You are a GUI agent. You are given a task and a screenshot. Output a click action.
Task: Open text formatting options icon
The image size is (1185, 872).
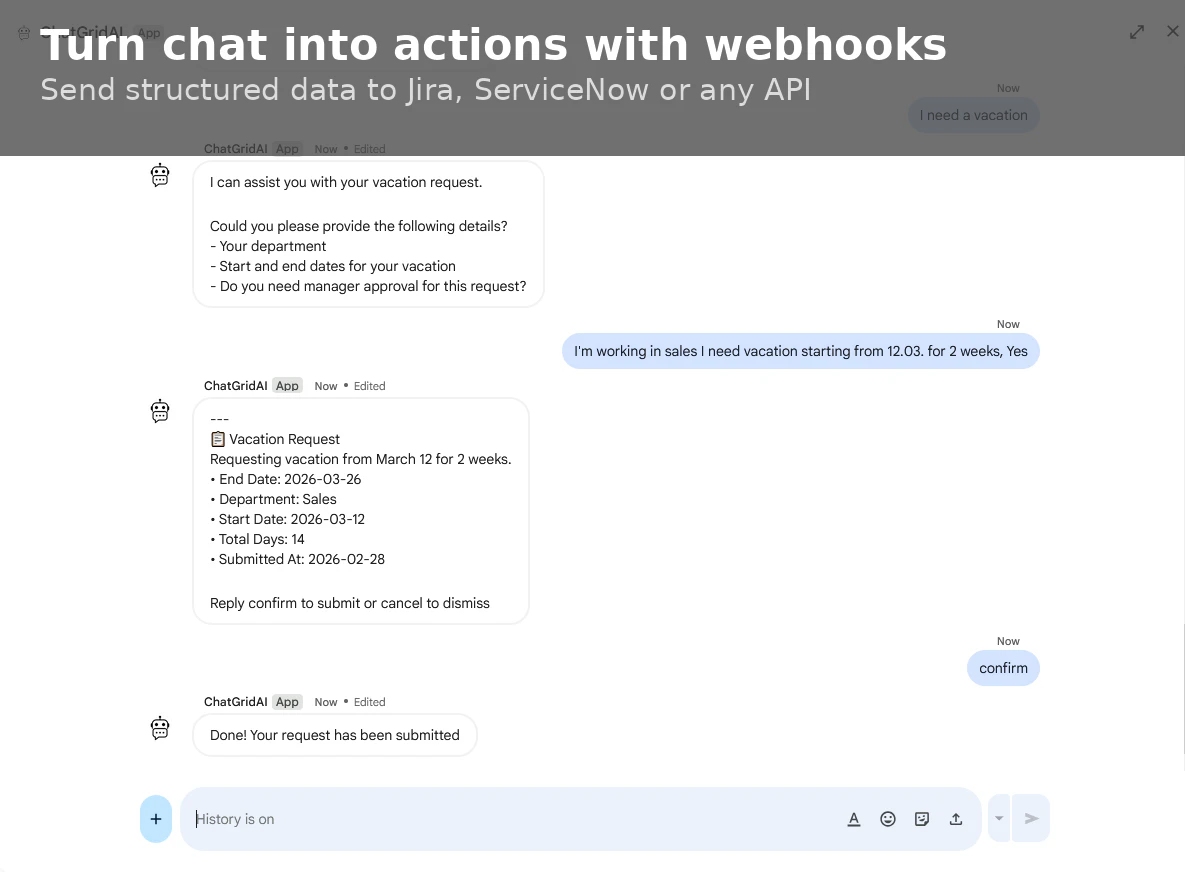[x=854, y=819]
